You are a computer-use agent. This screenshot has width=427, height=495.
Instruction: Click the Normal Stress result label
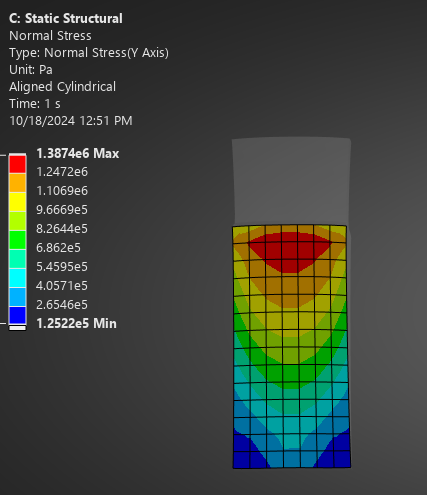[50, 36]
